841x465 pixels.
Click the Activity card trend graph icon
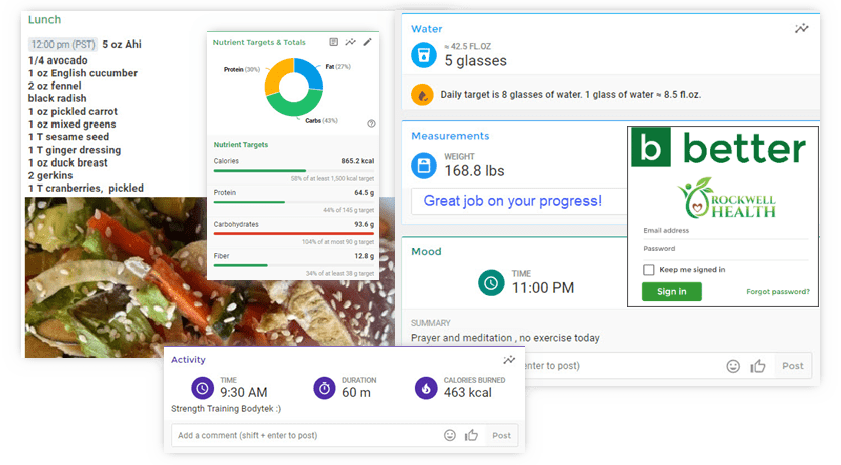[509, 360]
